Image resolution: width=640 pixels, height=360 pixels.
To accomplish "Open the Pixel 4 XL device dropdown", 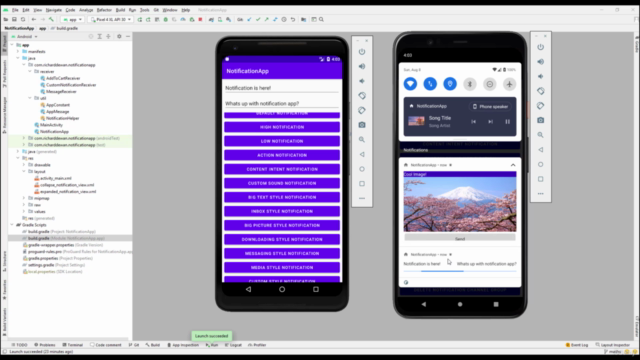I will 111,19.
